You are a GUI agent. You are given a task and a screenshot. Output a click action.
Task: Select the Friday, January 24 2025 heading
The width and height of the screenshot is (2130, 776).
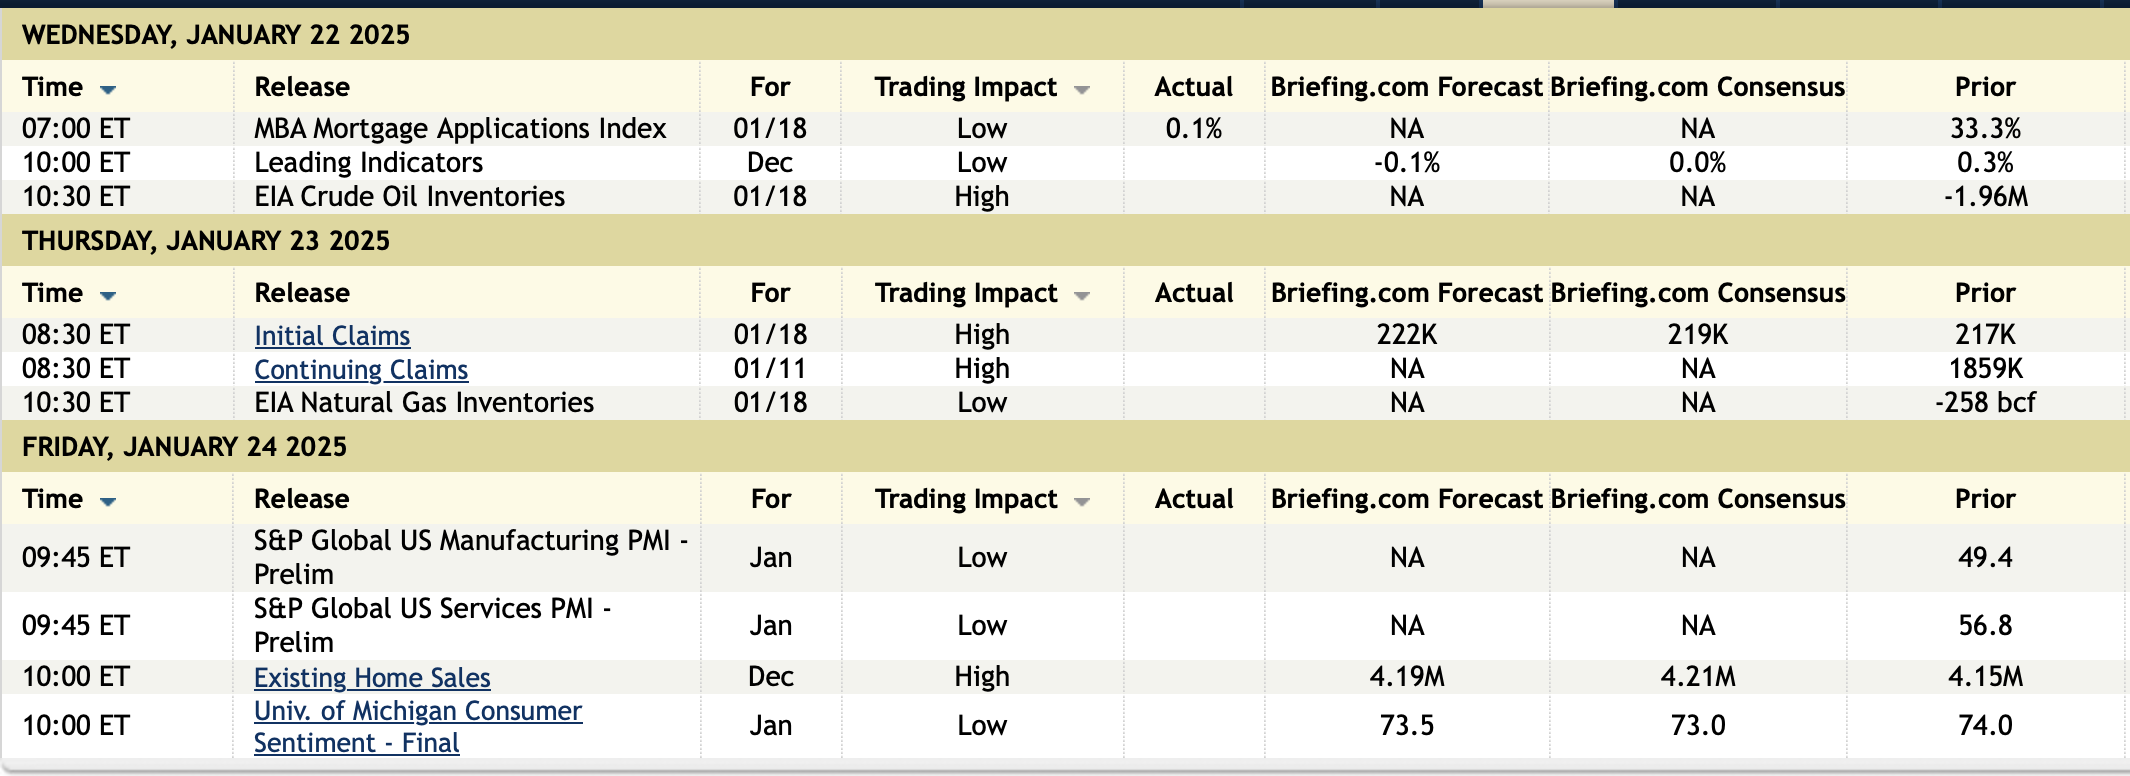185,447
